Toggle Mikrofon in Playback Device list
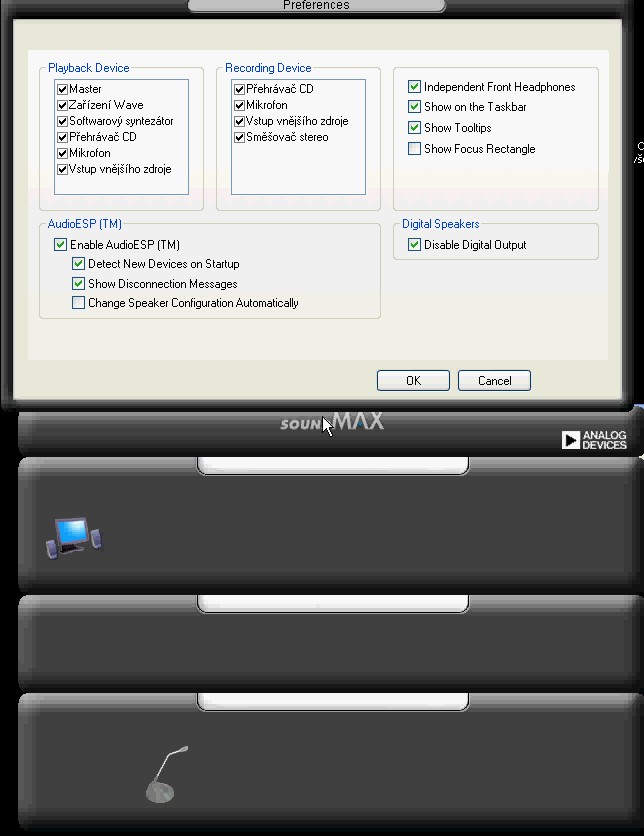The image size is (644, 836). pos(62,153)
